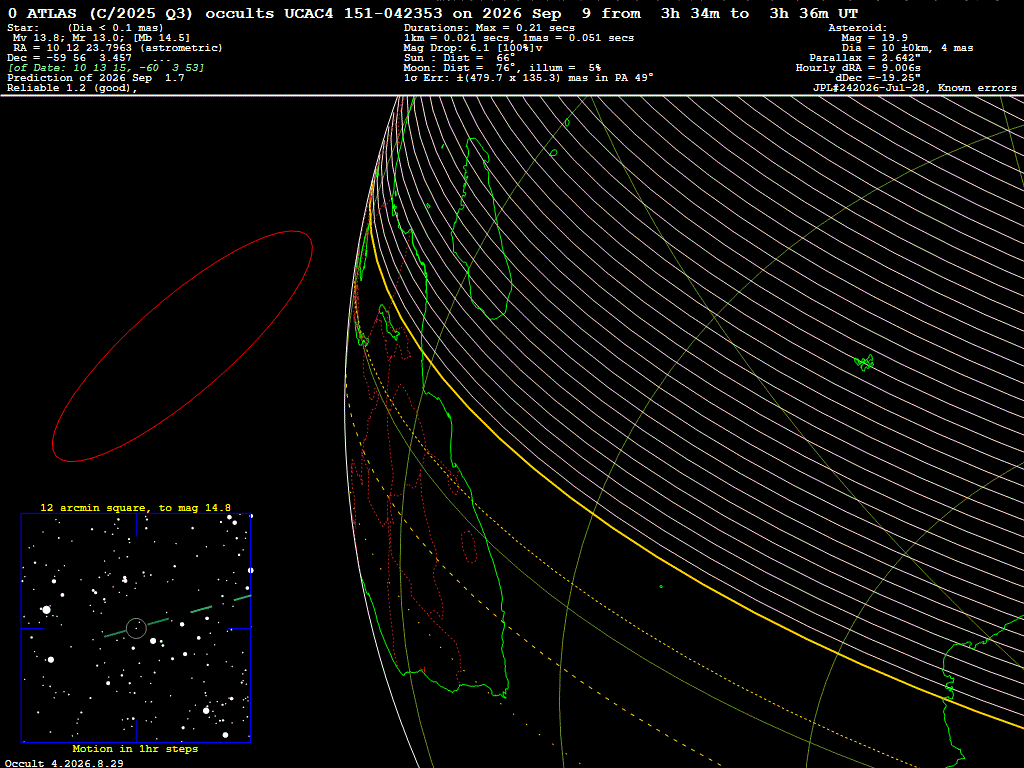
Task: Click the green asteroid motion track line
Action: click(178, 616)
